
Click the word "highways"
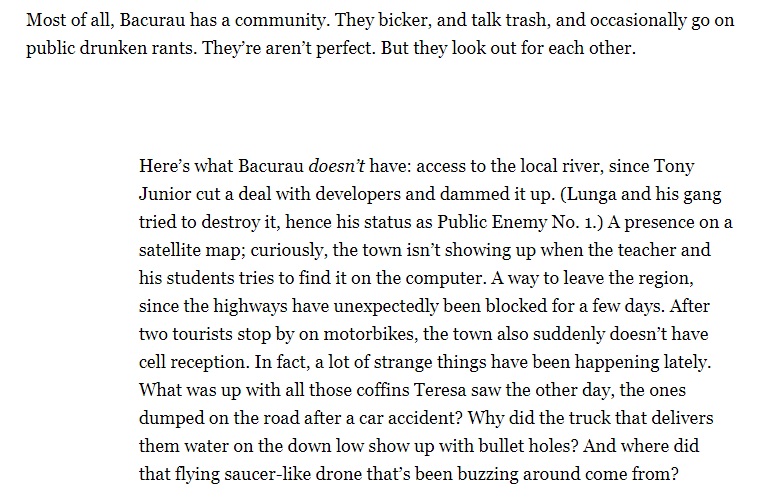click(x=250, y=306)
